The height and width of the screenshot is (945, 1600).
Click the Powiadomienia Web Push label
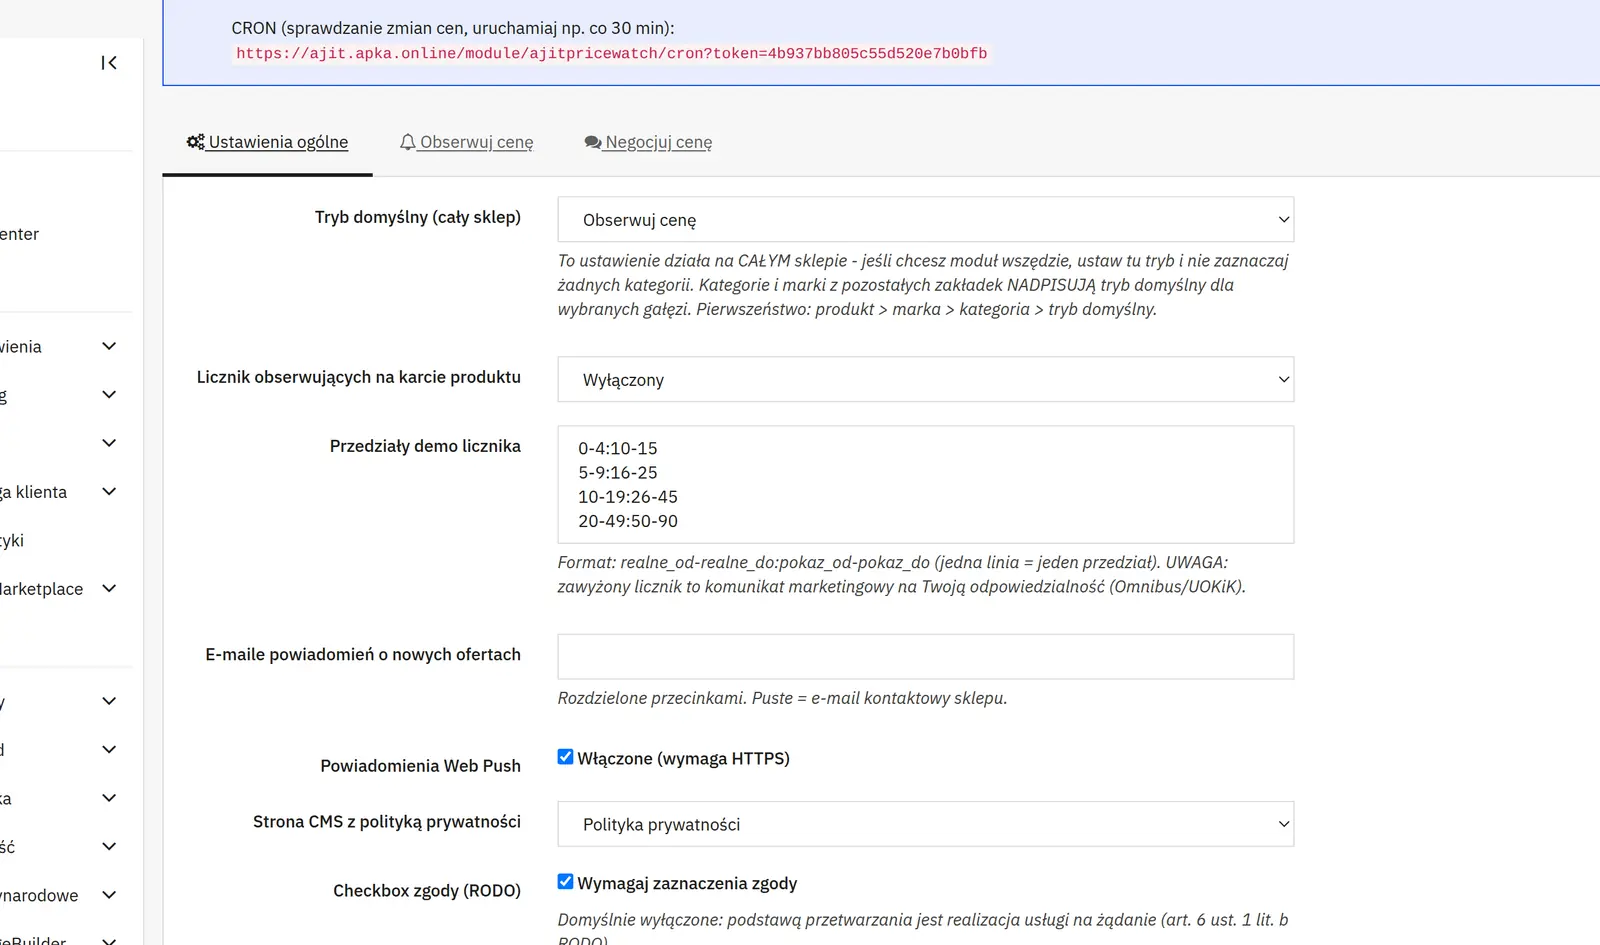tap(420, 766)
